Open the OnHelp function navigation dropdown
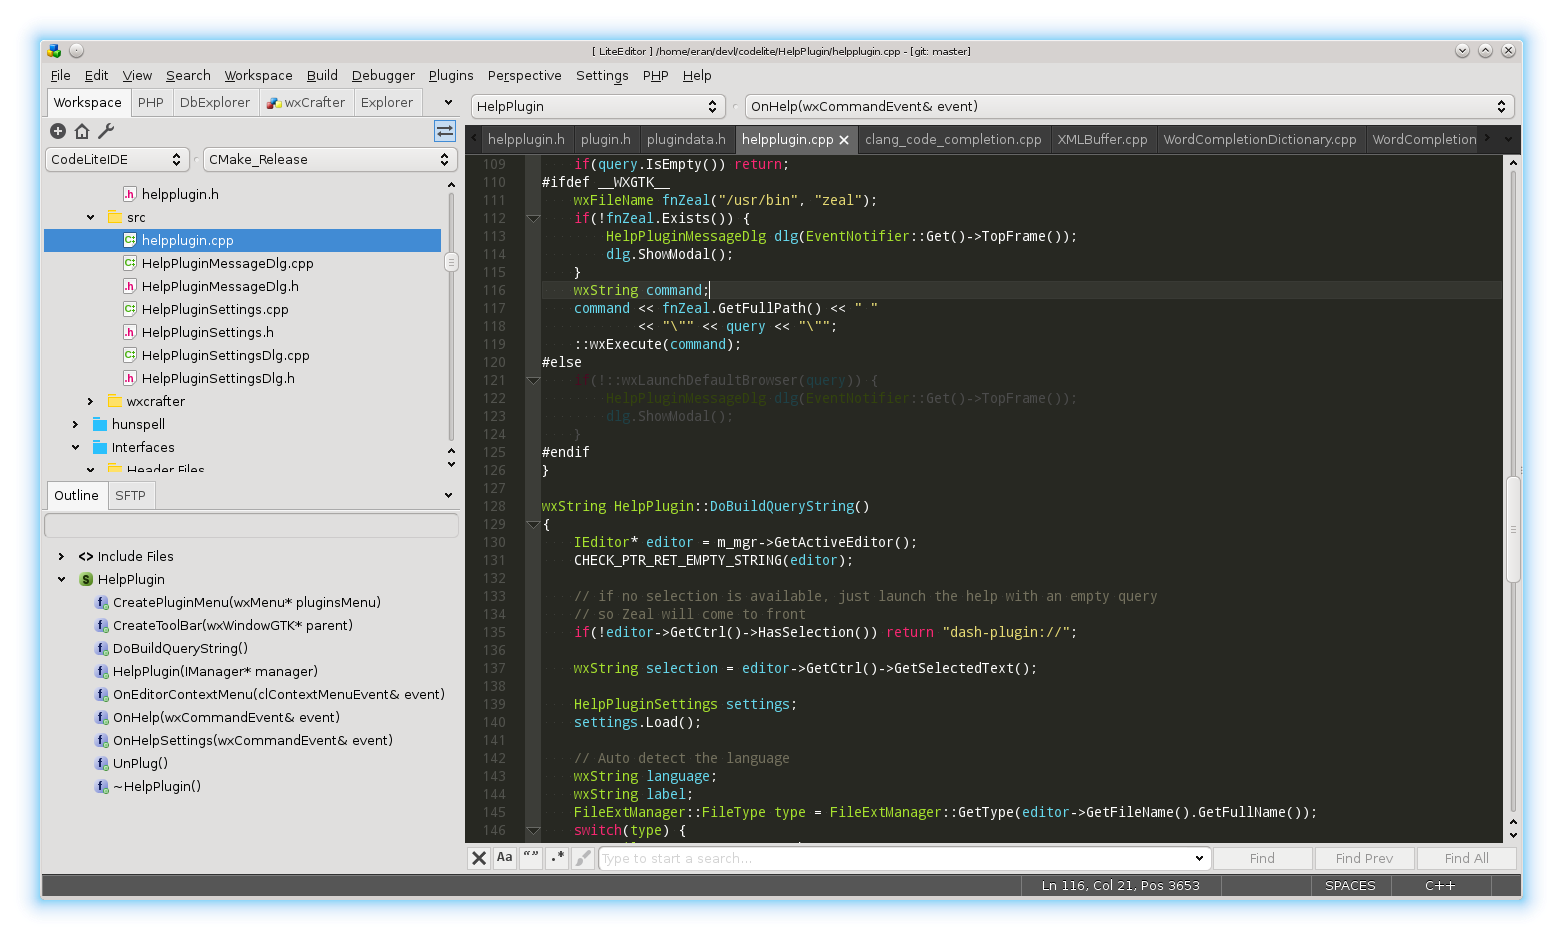 1129,106
